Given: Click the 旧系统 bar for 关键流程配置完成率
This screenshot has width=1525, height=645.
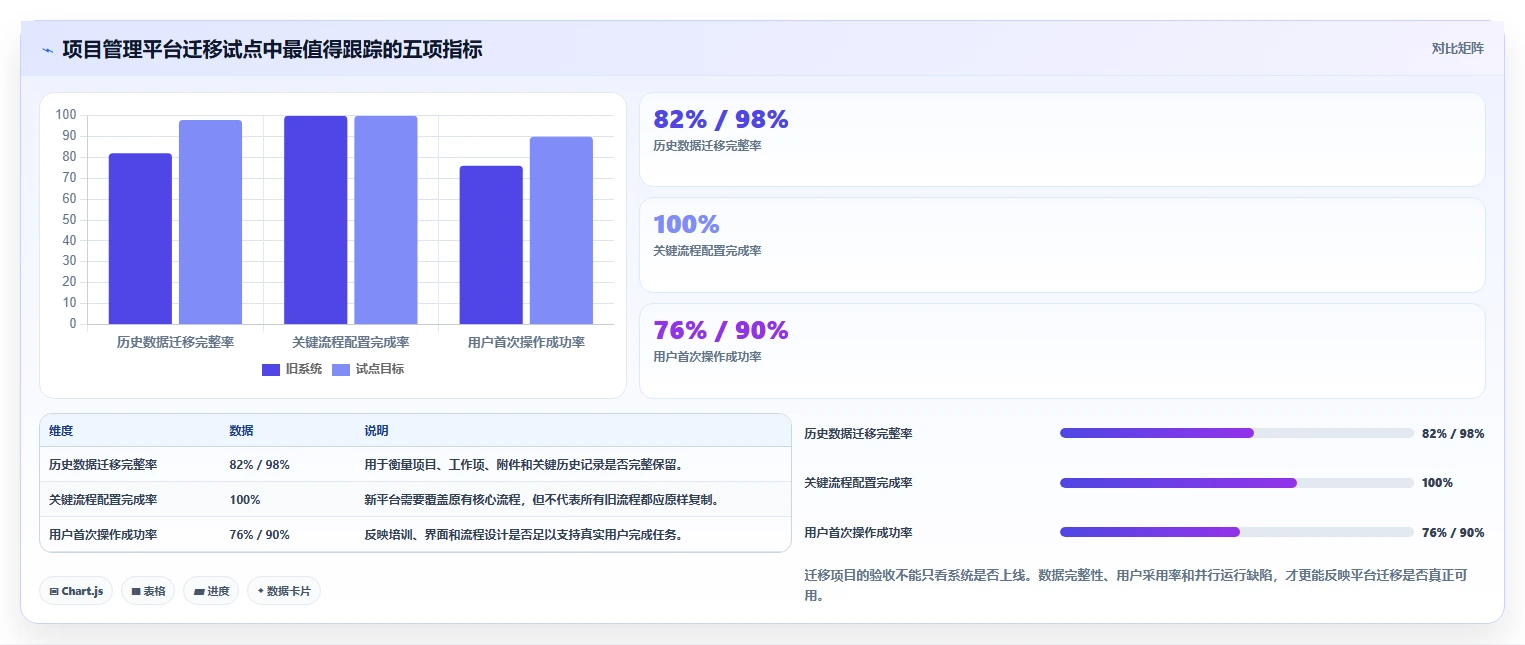Looking at the screenshot, I should coord(316,220).
